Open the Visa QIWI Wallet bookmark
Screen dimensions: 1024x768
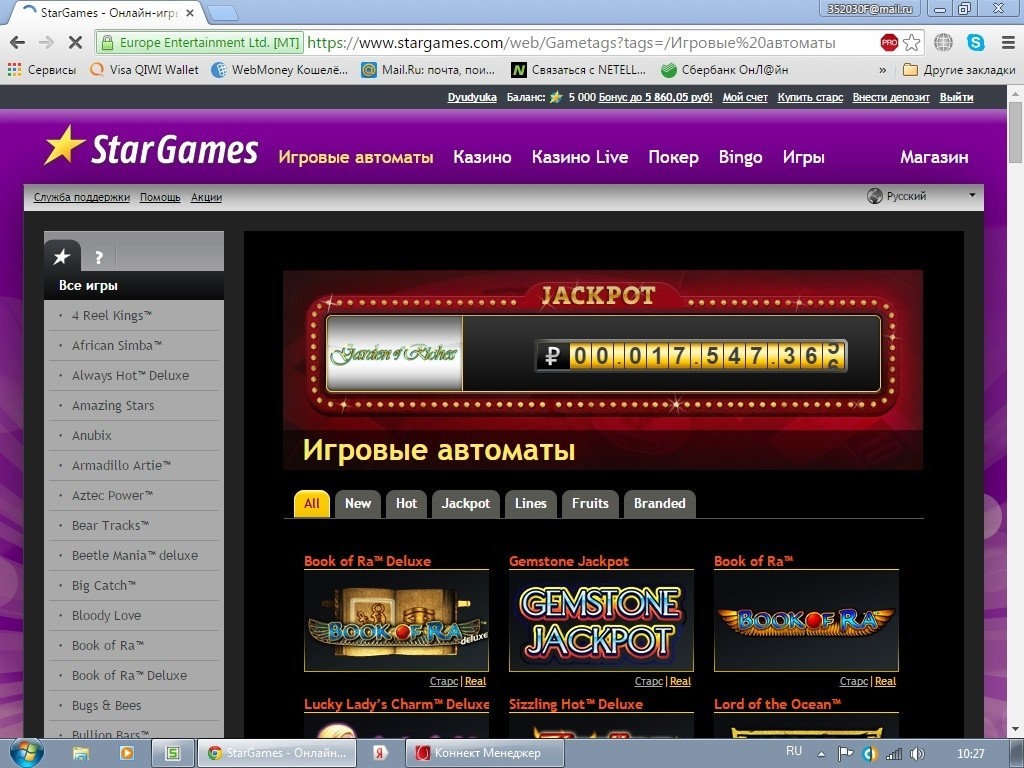[x=144, y=70]
